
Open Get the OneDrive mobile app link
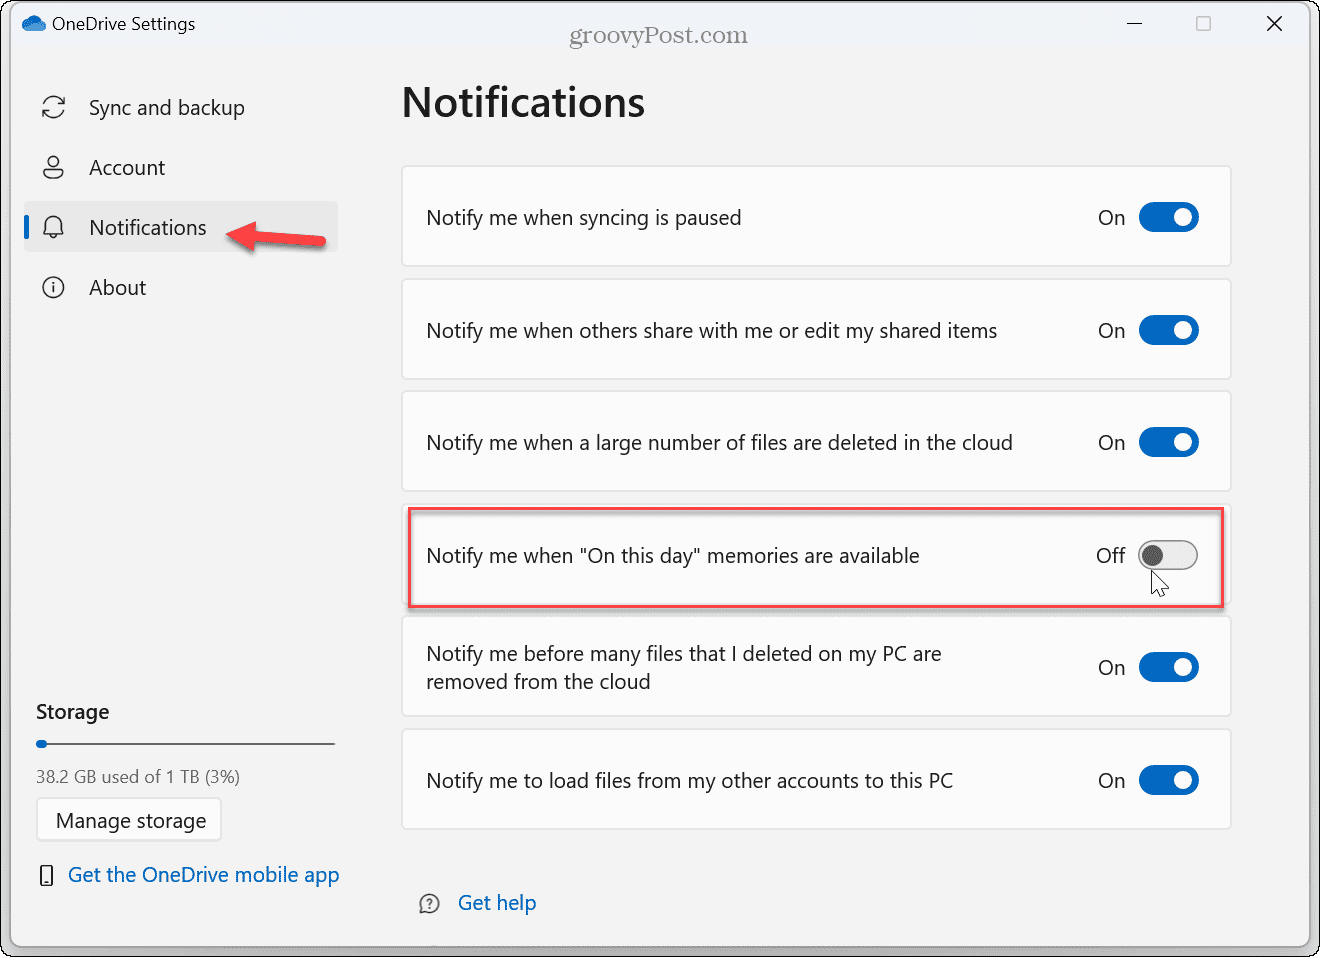coord(203,875)
